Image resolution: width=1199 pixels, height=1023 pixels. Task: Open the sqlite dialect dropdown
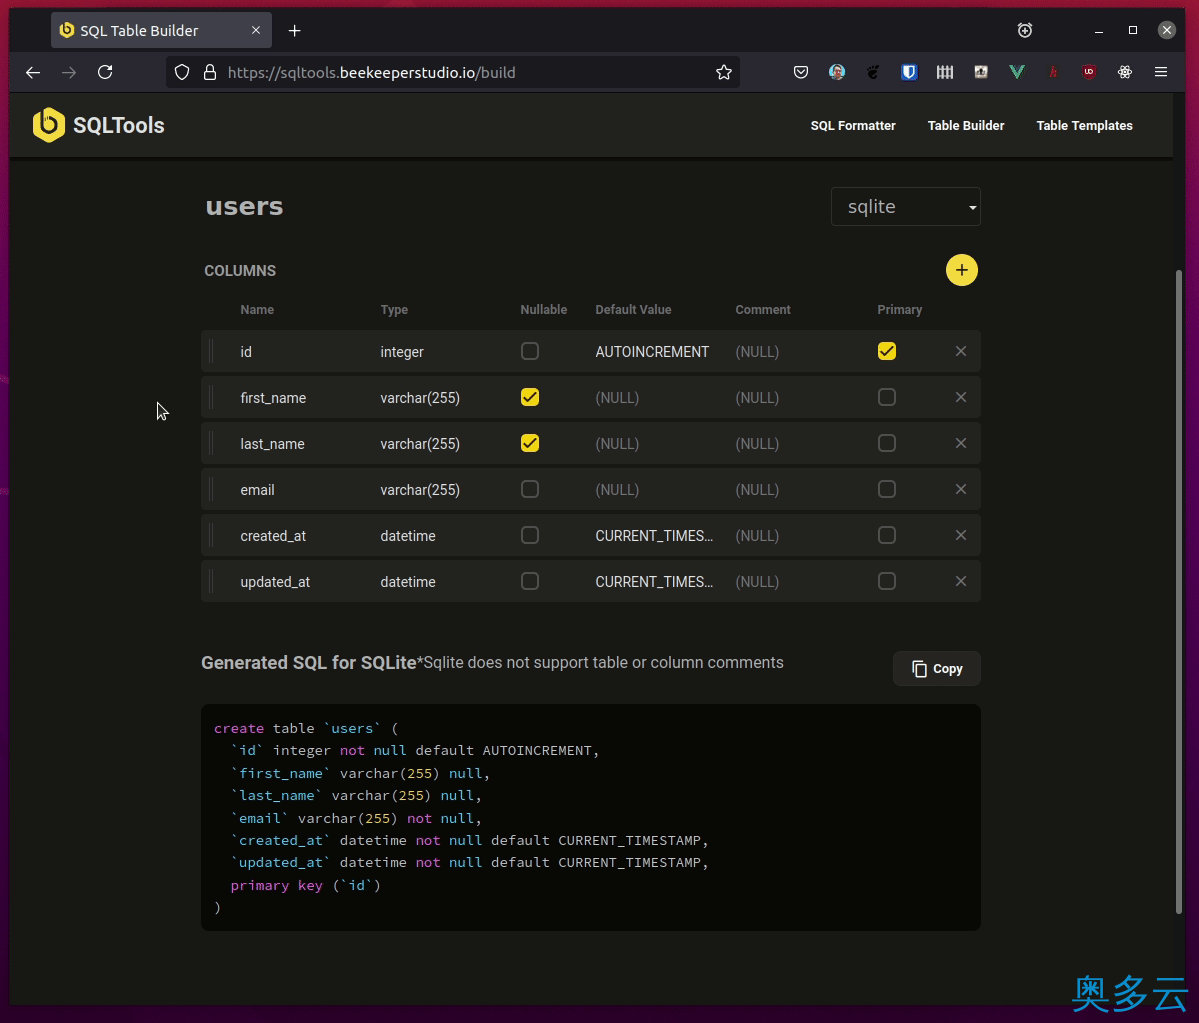(x=905, y=206)
